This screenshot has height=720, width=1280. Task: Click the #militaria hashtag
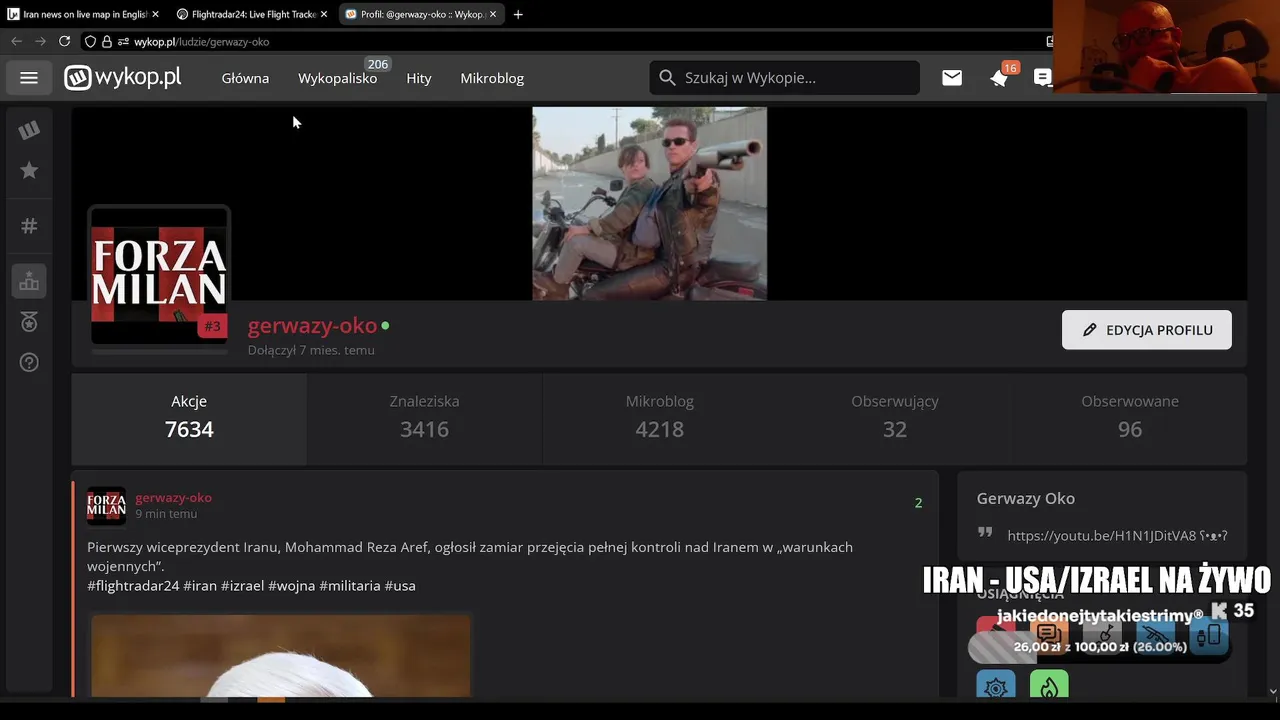point(350,585)
